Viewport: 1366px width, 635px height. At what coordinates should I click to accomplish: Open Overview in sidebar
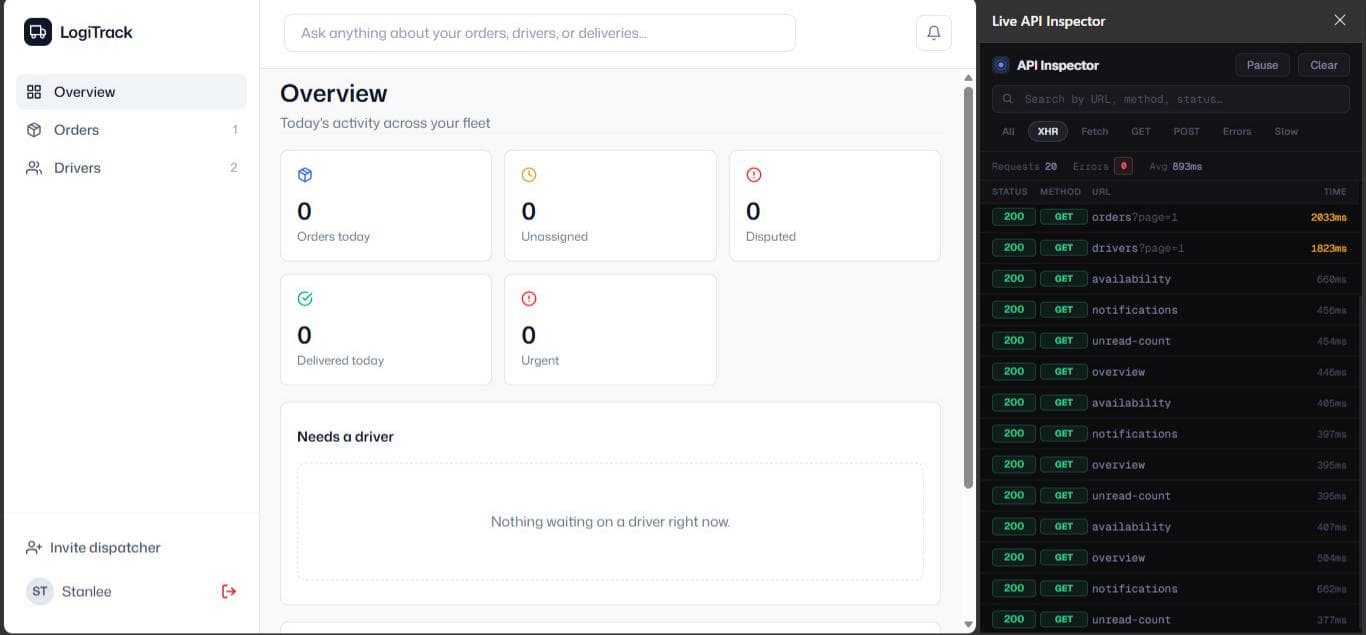click(132, 92)
